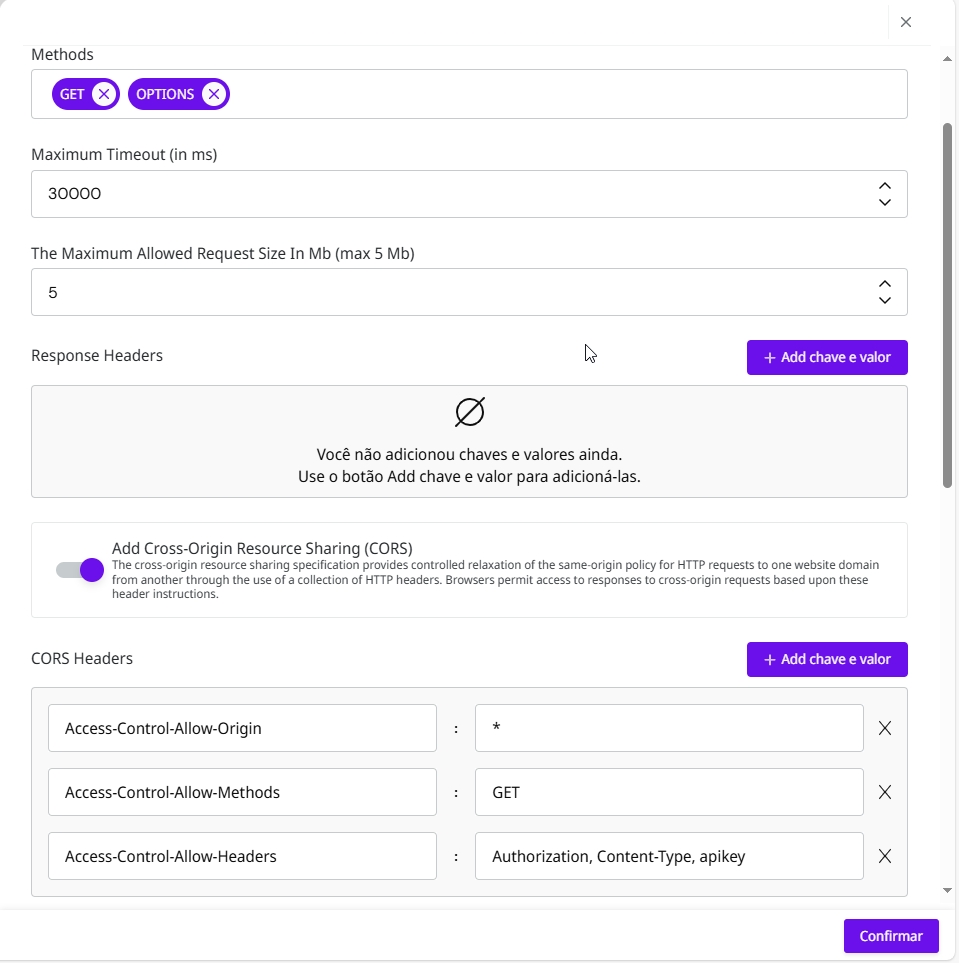Add key and value to Response Headers

point(827,357)
